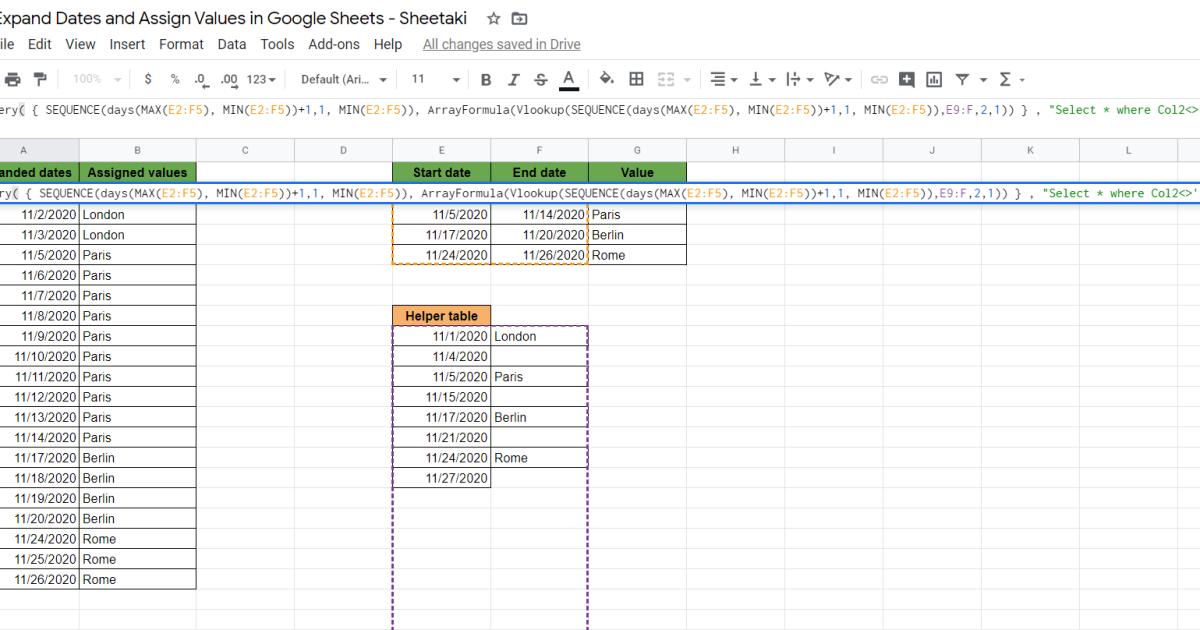Image resolution: width=1200 pixels, height=630 pixels.
Task: Open the Fill color tool
Action: (x=605, y=78)
